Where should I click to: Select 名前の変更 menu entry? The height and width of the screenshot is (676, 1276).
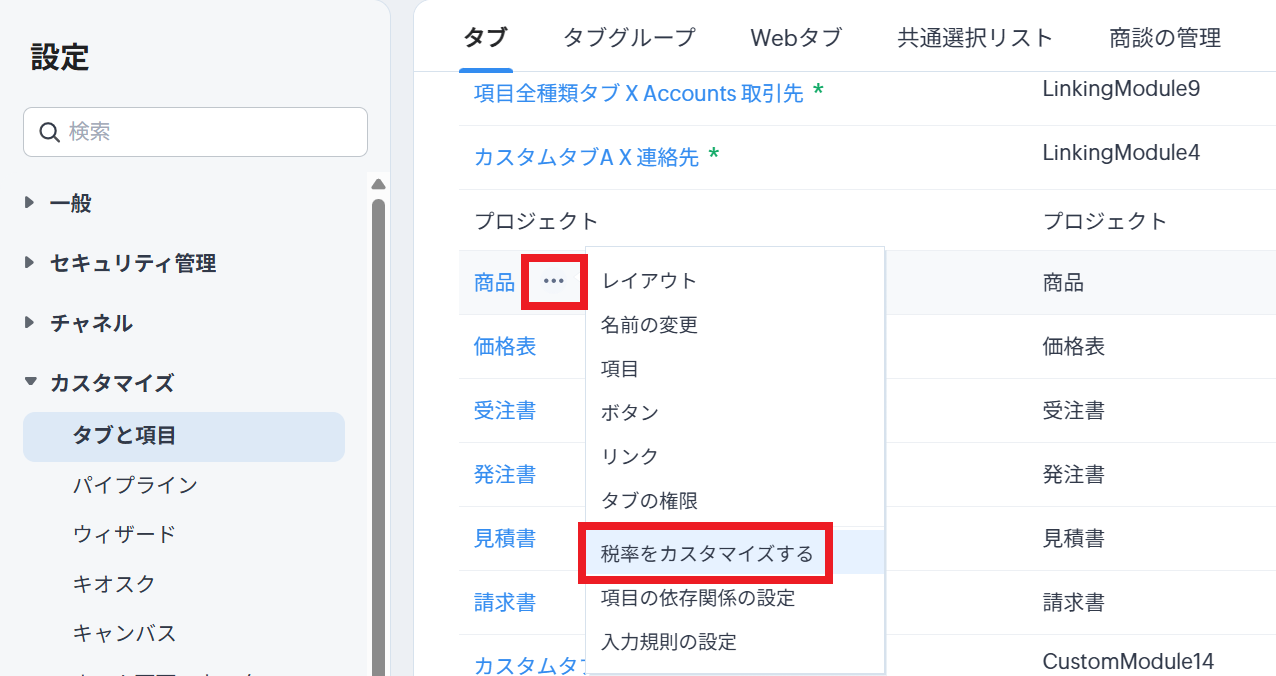tap(649, 325)
